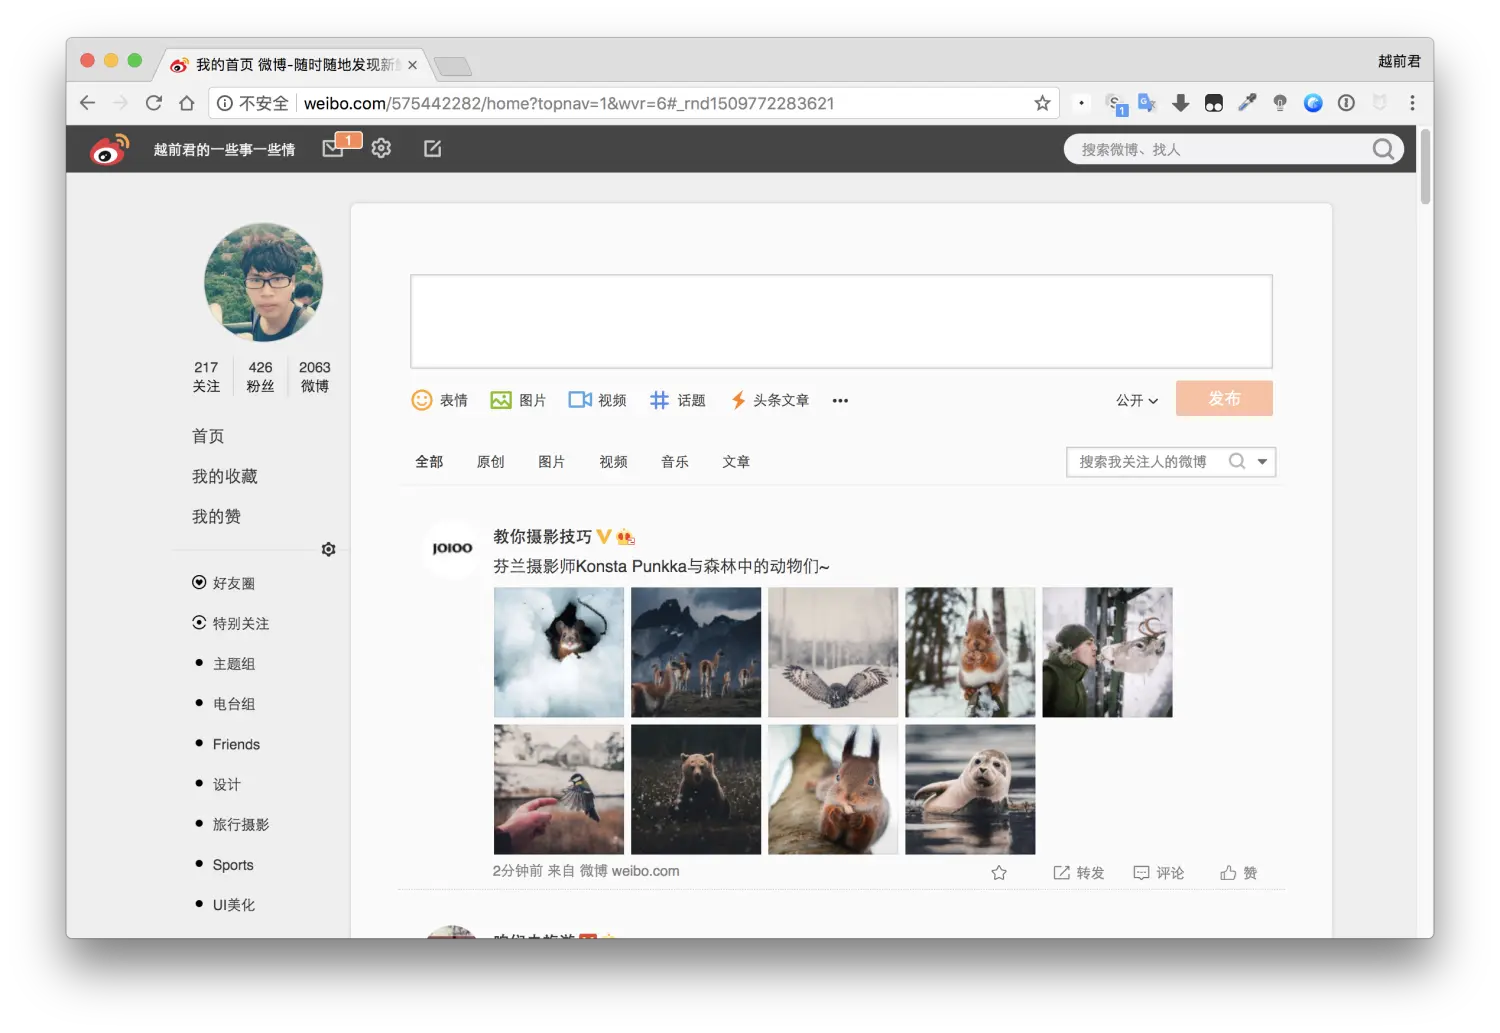1500x1033 pixels.
Task: Open the flying owl photo thumbnail
Action: tap(833, 652)
